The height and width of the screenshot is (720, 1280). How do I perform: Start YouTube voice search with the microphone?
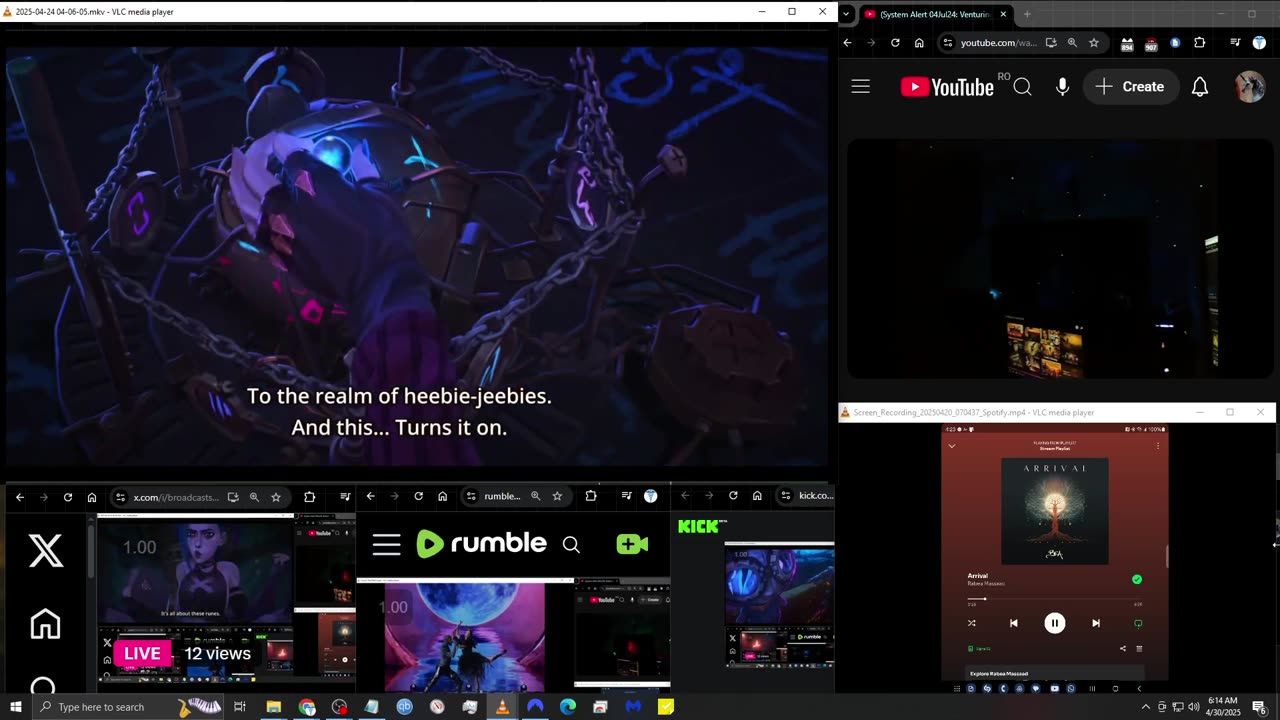(x=1062, y=87)
